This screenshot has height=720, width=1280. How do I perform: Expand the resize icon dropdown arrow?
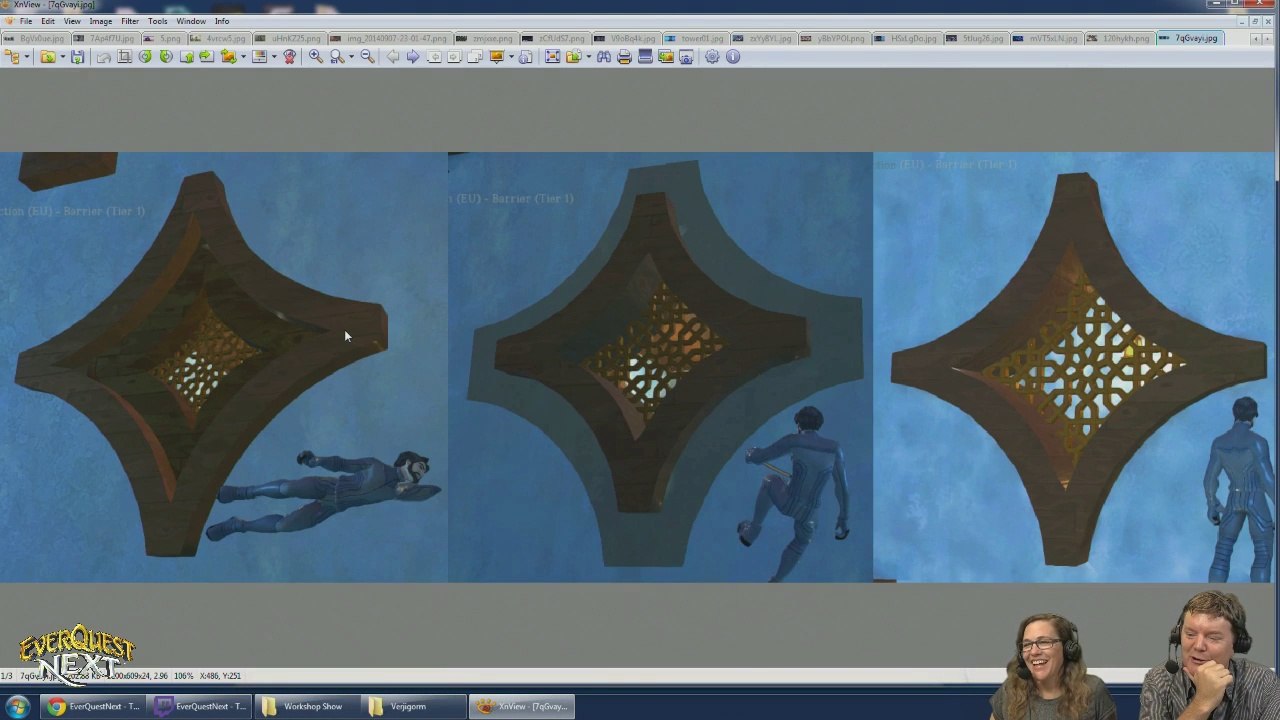point(243,57)
